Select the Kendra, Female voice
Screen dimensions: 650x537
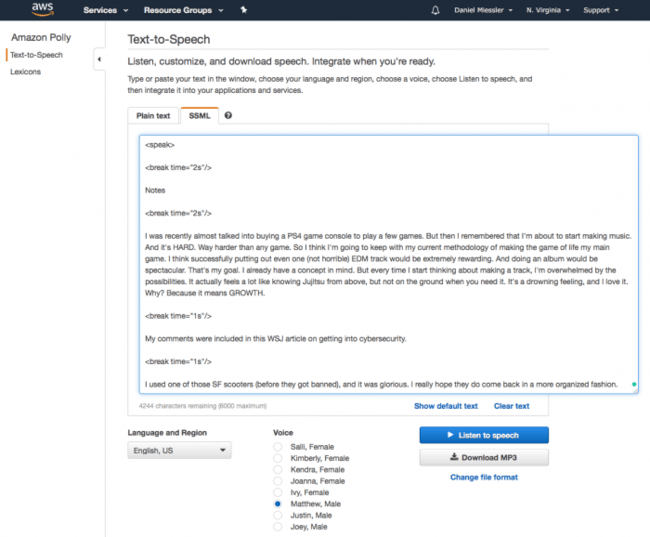pos(277,469)
